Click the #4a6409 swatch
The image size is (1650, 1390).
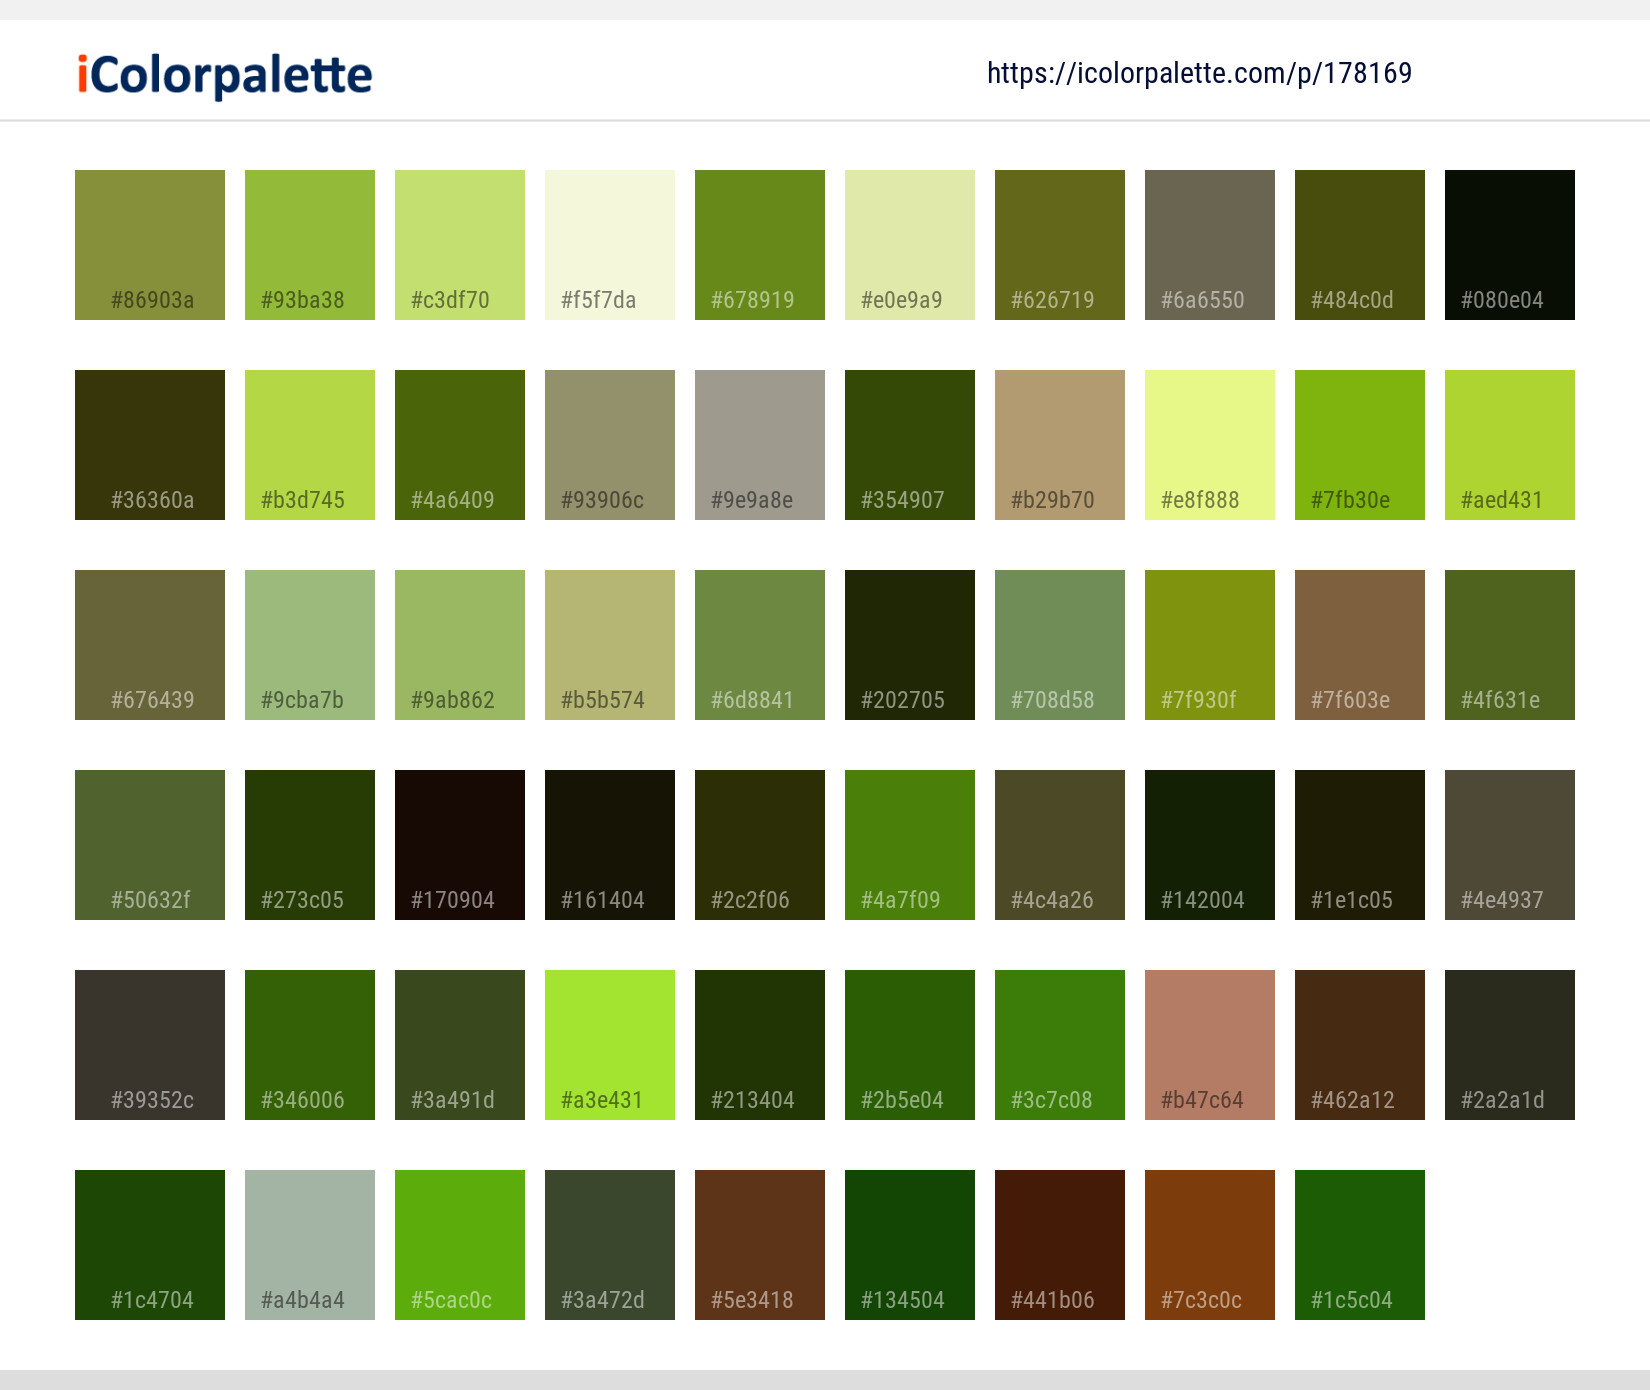point(460,445)
